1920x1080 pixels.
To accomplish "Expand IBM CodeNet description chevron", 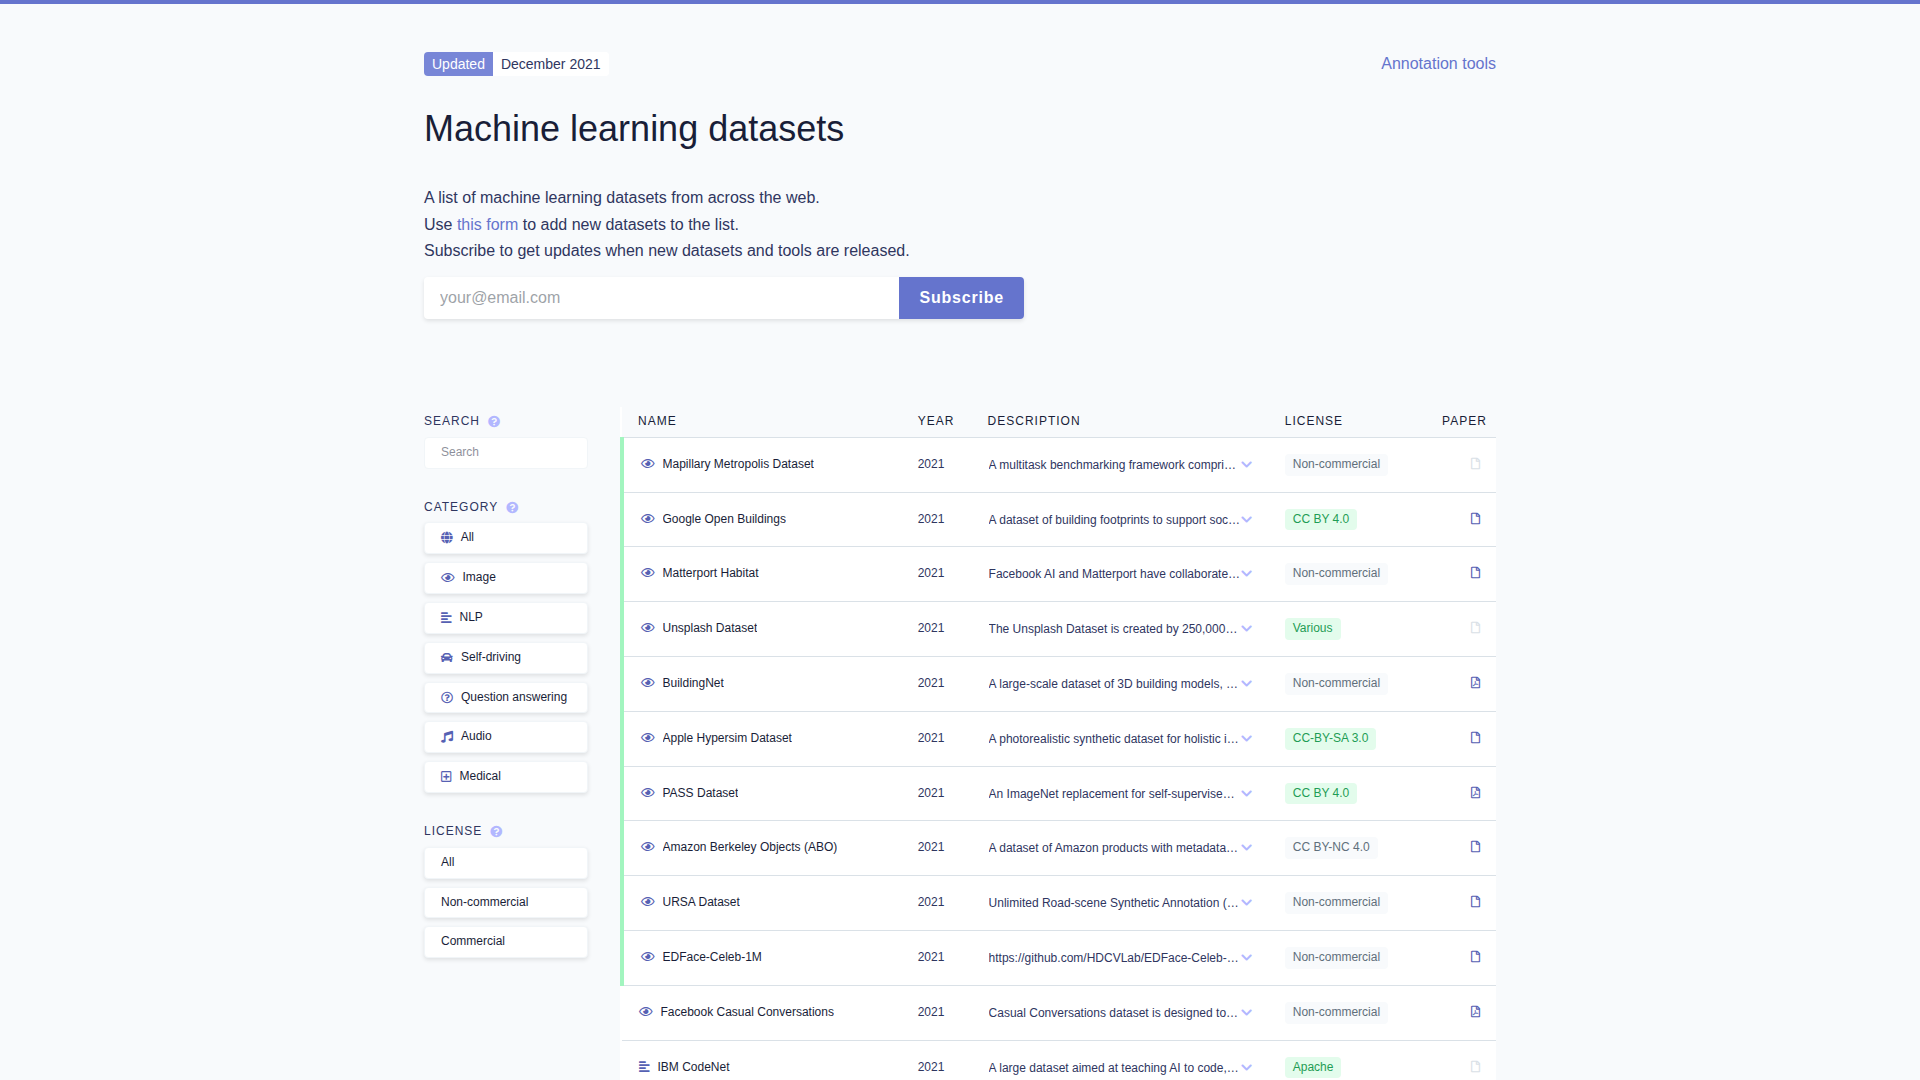I will [x=1247, y=1067].
